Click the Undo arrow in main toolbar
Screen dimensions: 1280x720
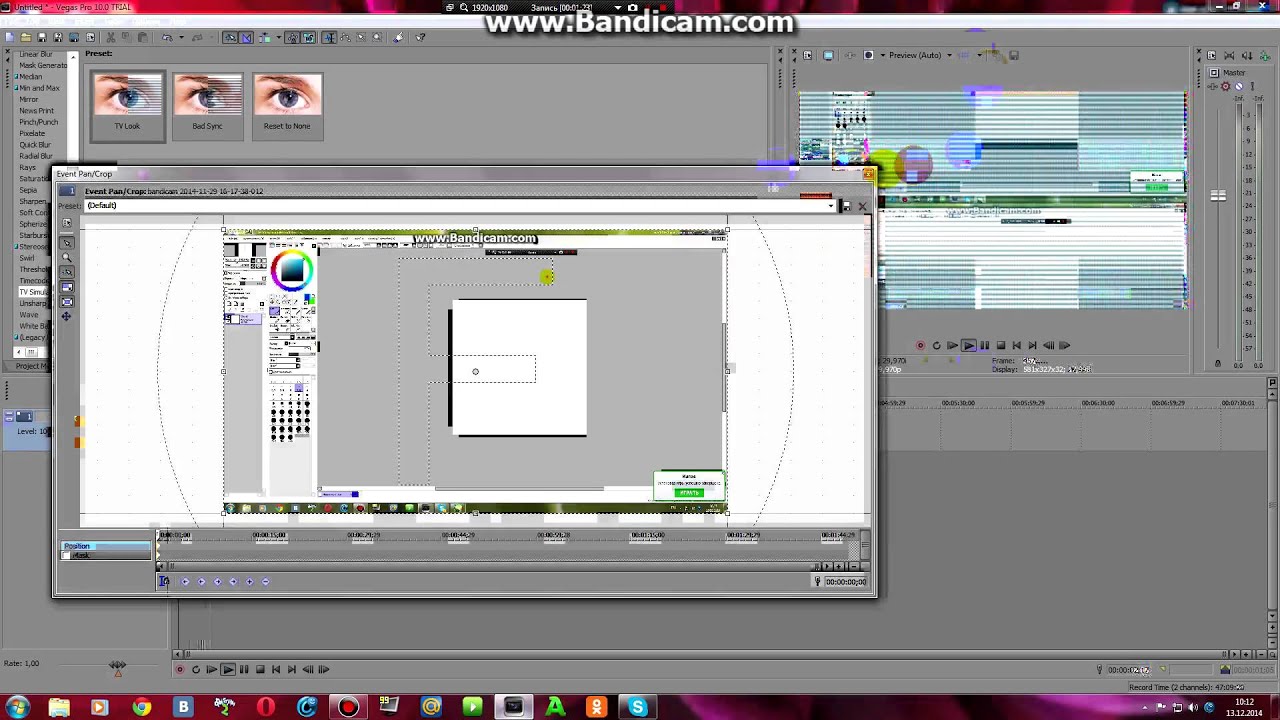[167, 38]
